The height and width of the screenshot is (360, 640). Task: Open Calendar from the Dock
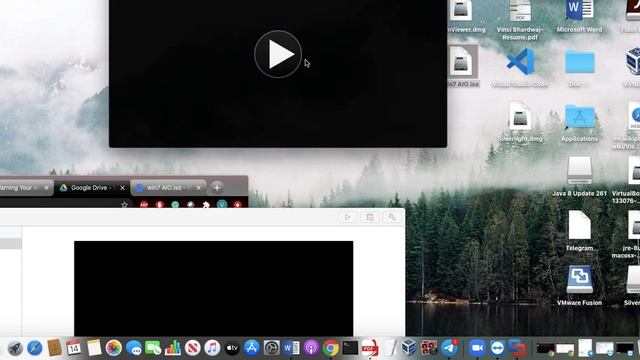74,348
